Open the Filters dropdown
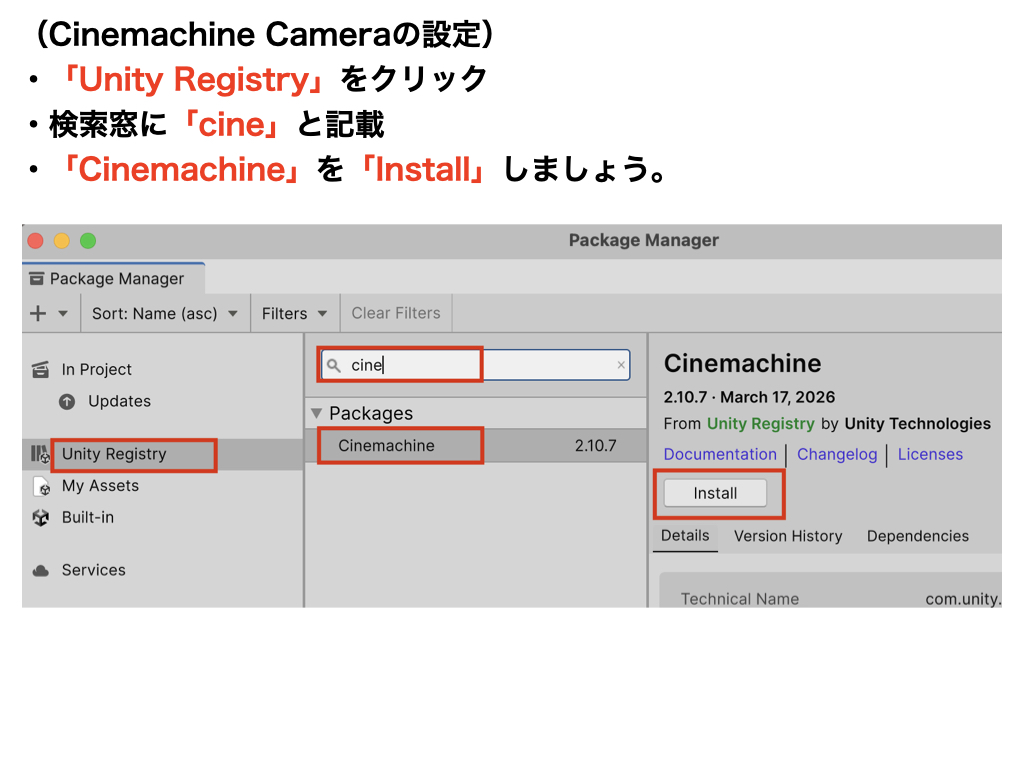This screenshot has height=768, width=1024. 295,313
